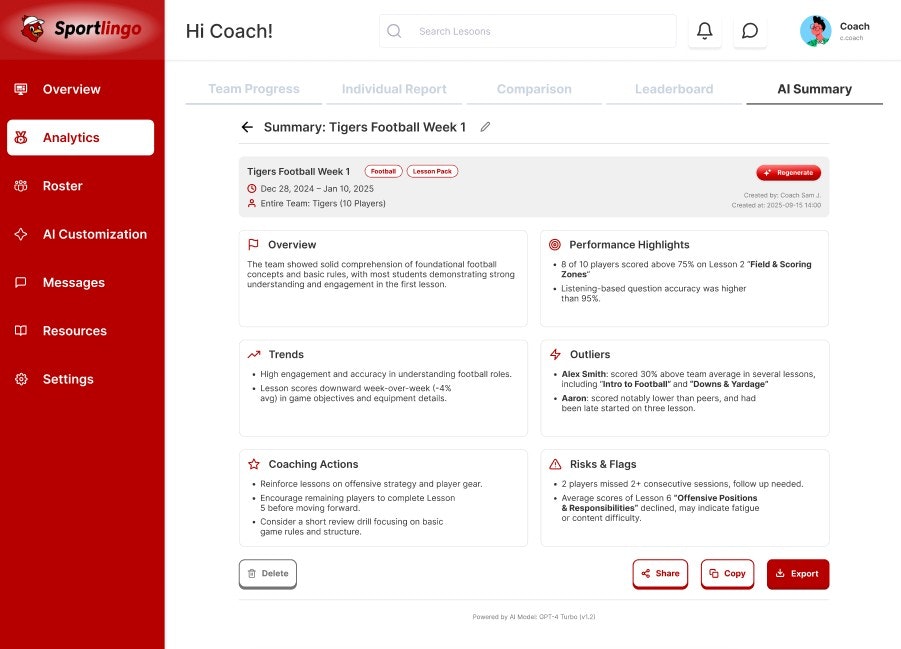The image size is (901, 649).
Task: Click the Overview card flag icon
Action: pos(253,244)
